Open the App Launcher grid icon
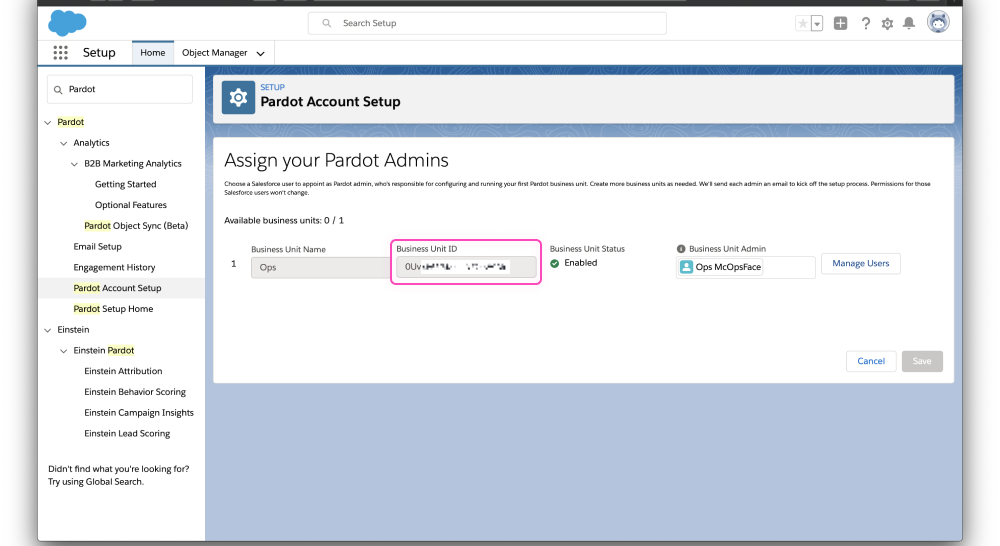This screenshot has height=546, width=1000. [x=60, y=53]
